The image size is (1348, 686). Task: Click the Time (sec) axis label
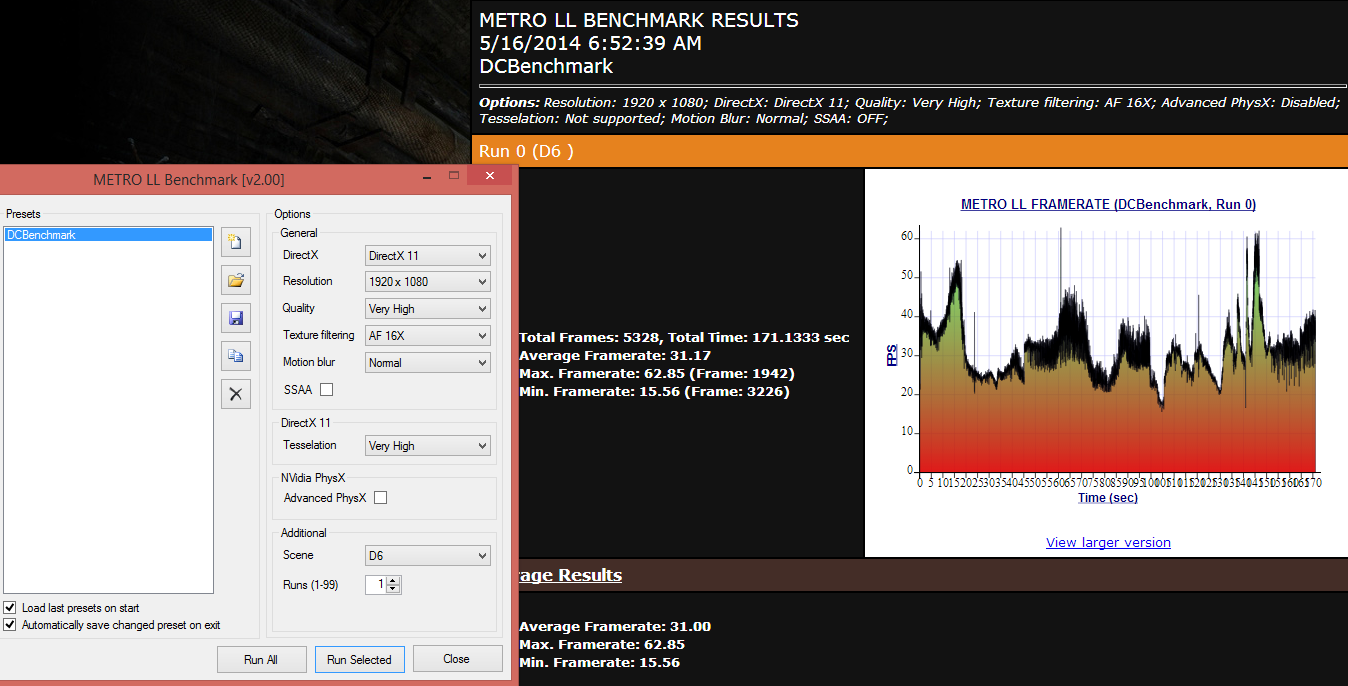[x=1108, y=497]
